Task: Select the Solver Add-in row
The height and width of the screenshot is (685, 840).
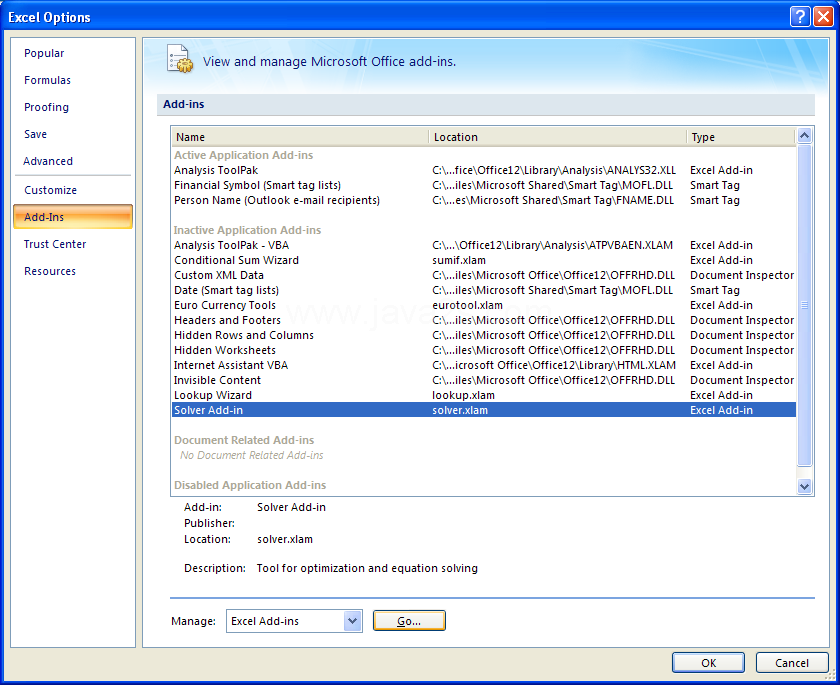Action: [484, 410]
